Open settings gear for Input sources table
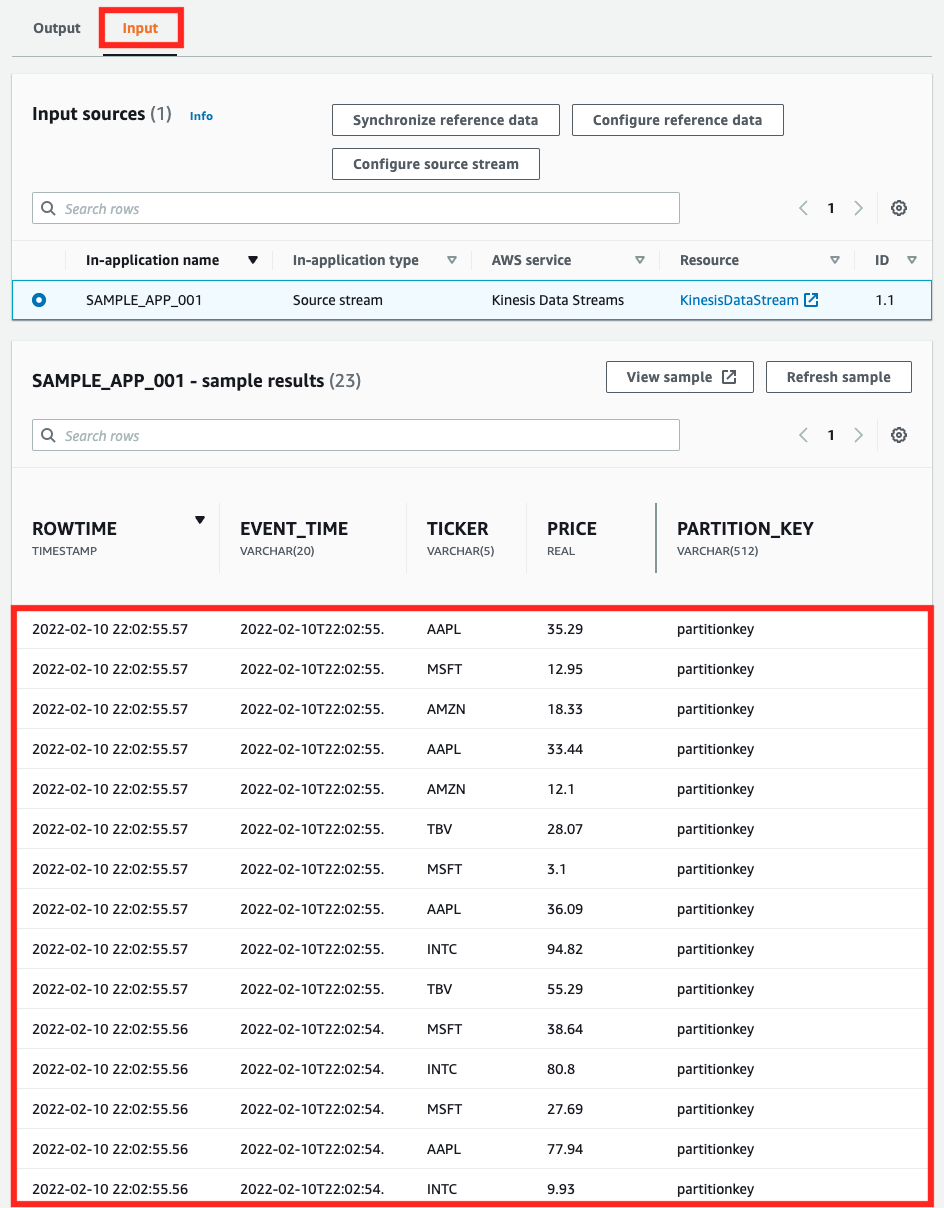The image size is (944, 1208). [898, 207]
